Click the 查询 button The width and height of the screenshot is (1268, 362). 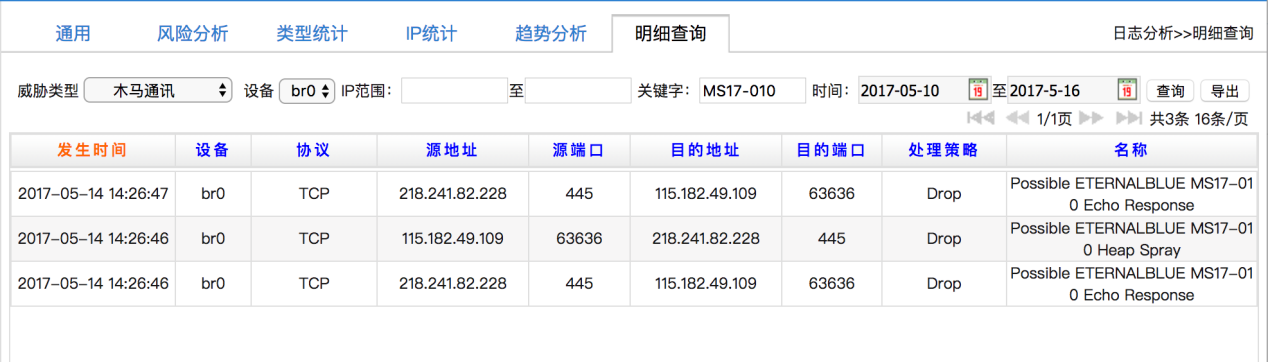click(x=1170, y=91)
